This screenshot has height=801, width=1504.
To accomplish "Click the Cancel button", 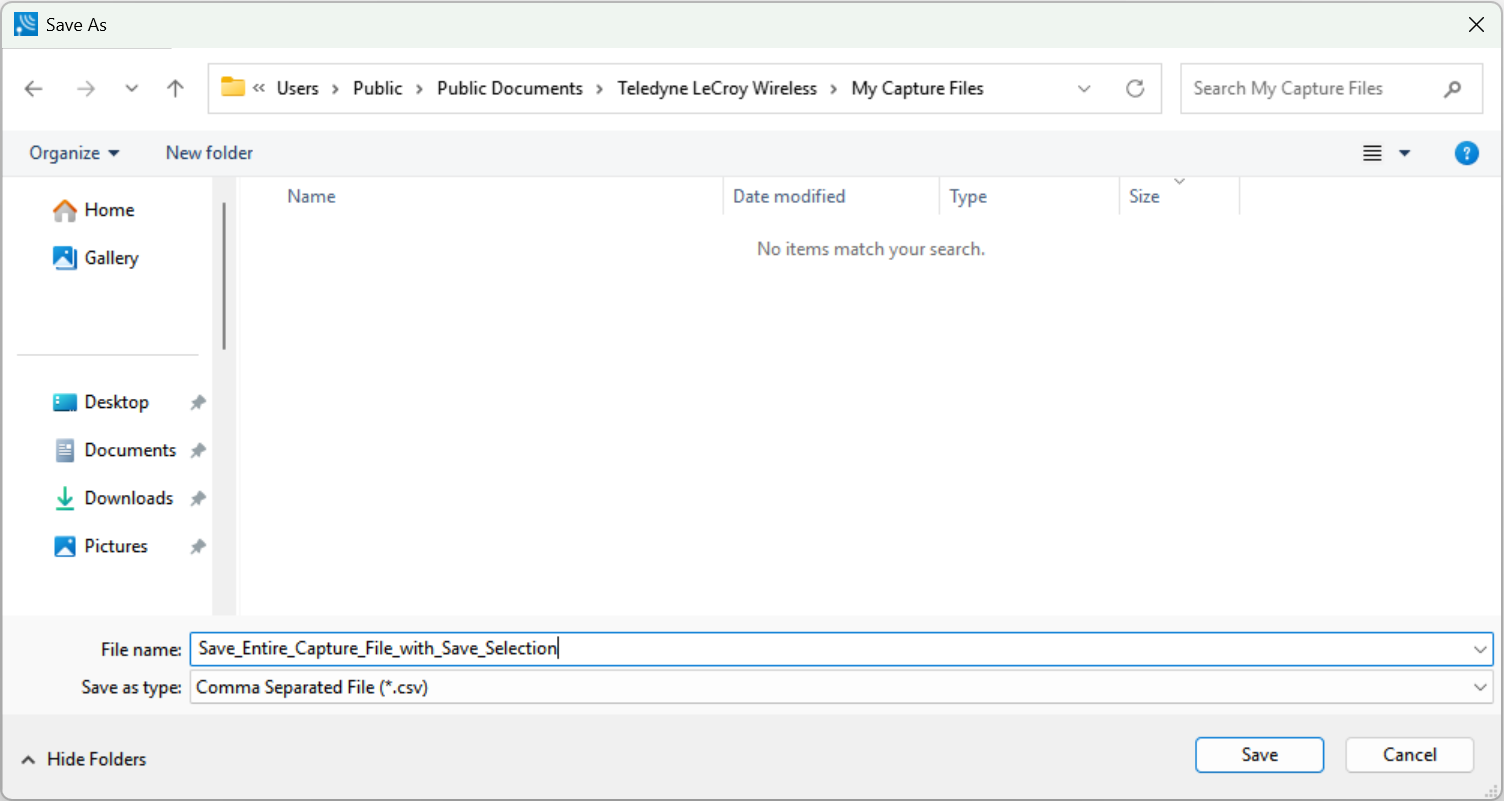I will point(1410,755).
